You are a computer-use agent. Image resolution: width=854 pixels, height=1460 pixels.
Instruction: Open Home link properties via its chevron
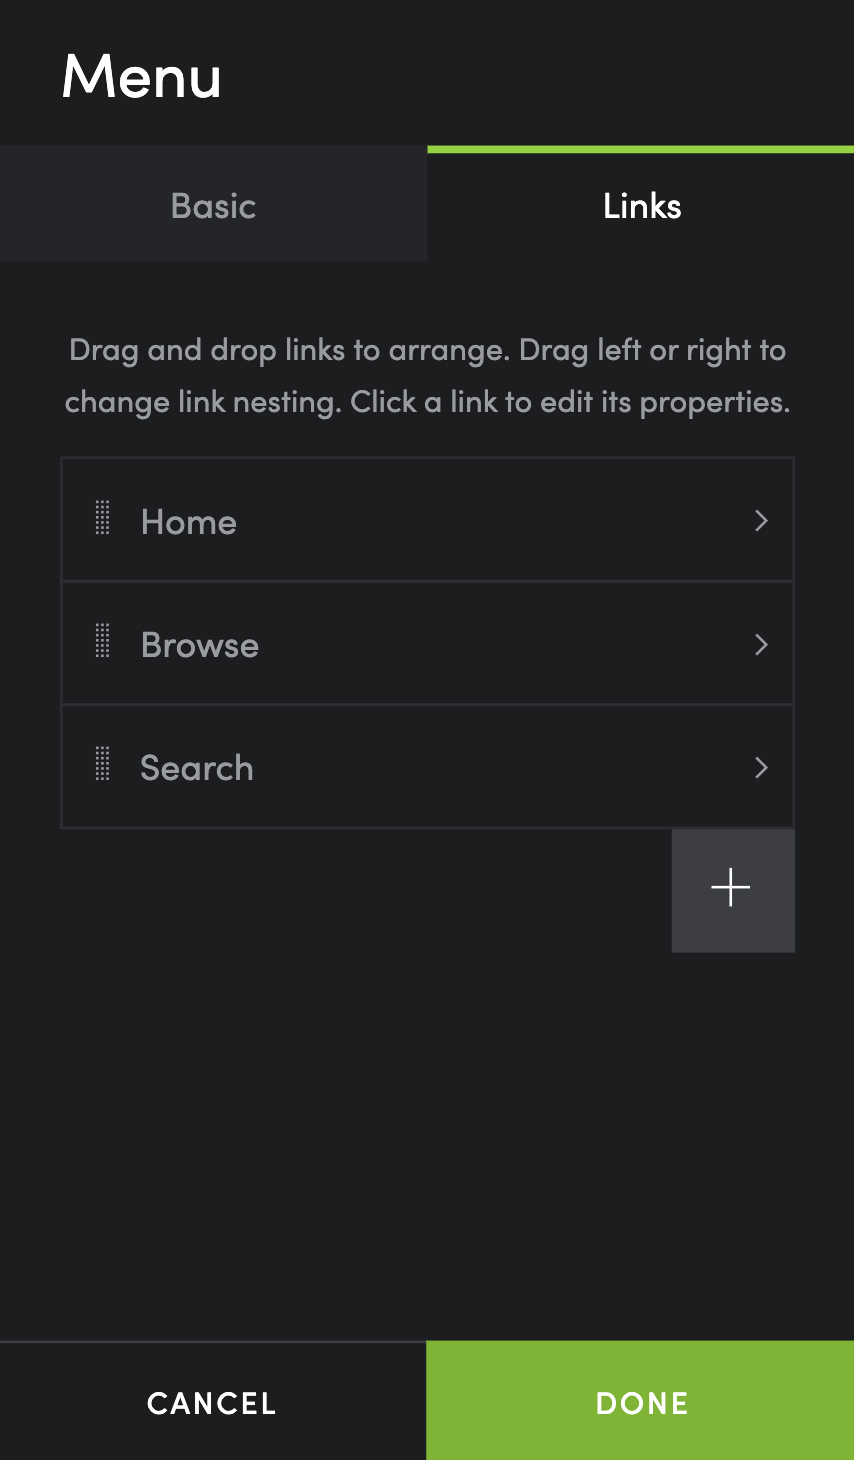coord(761,520)
